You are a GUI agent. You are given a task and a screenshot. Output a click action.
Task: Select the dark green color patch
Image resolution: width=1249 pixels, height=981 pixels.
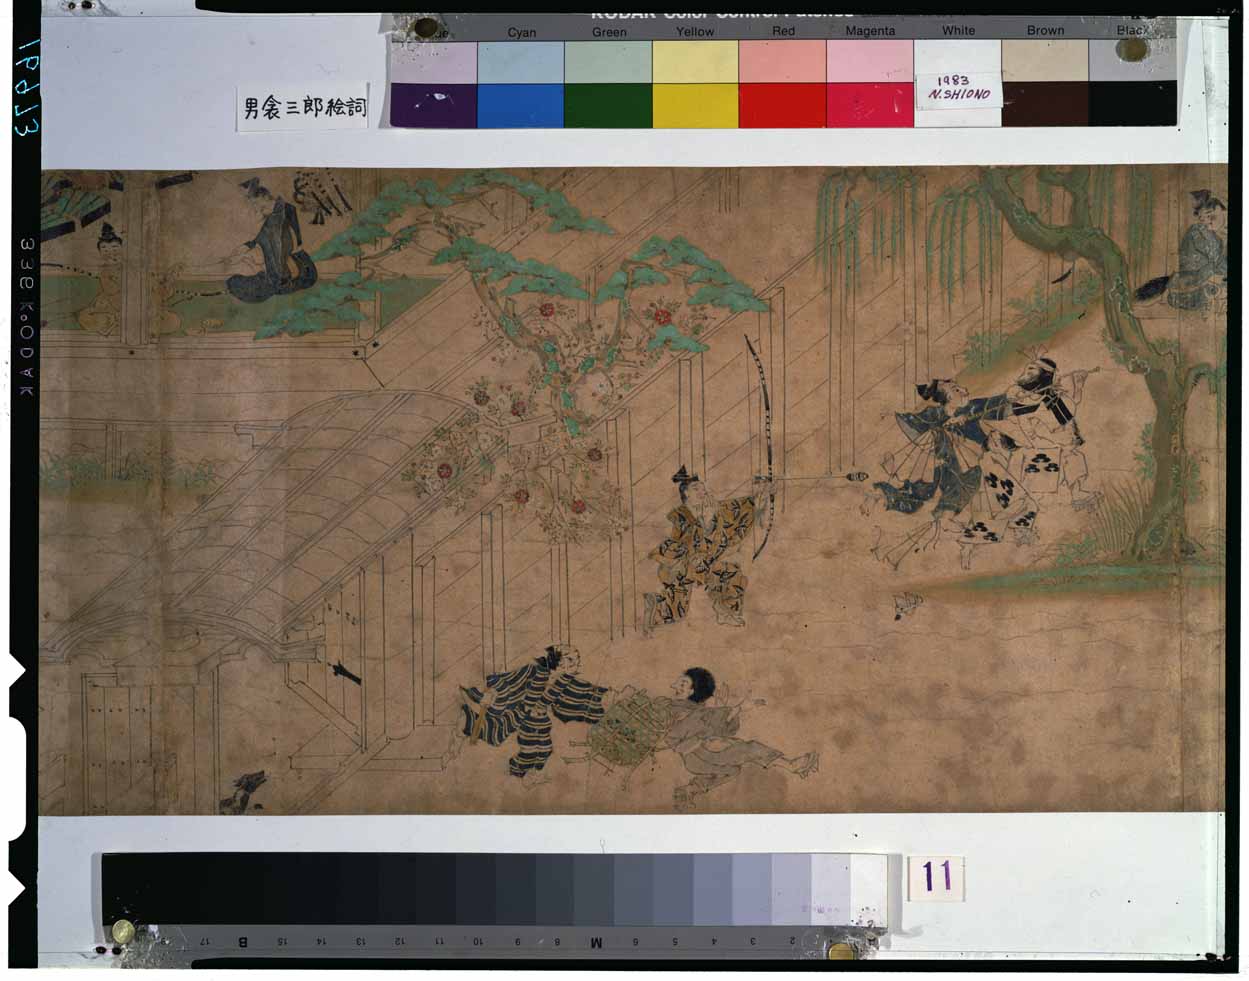tap(609, 105)
